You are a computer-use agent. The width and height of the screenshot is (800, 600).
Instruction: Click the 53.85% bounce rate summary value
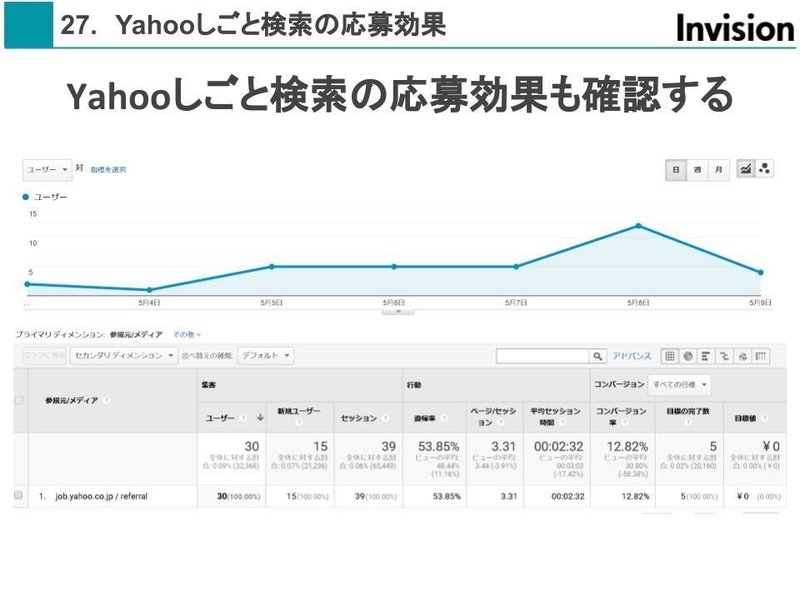click(x=438, y=446)
